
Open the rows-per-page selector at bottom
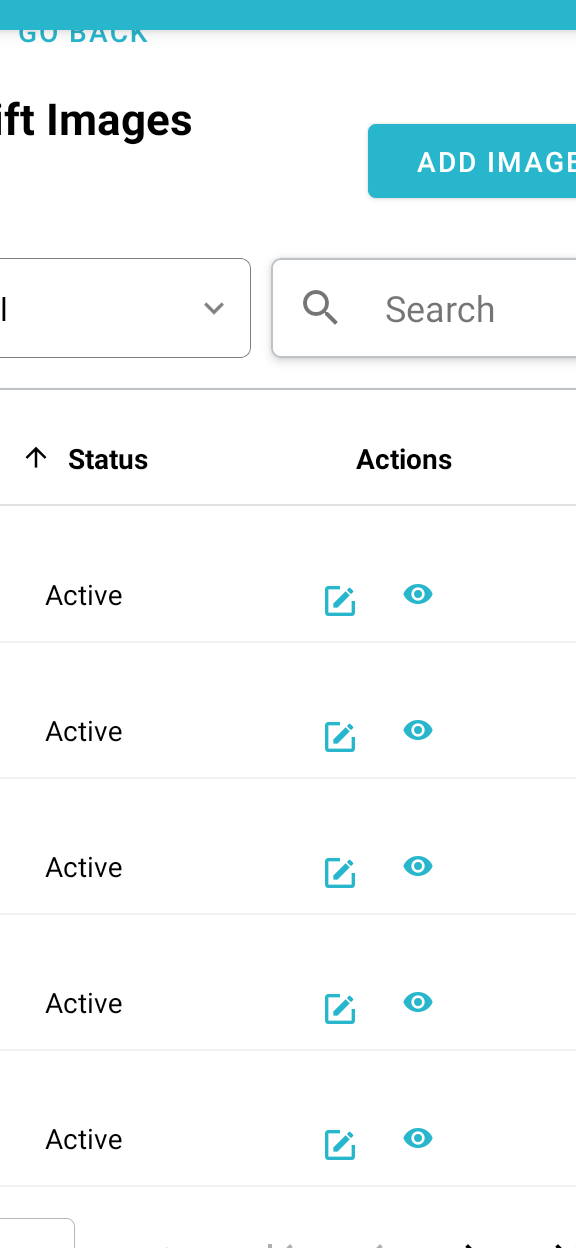(x=36, y=1233)
